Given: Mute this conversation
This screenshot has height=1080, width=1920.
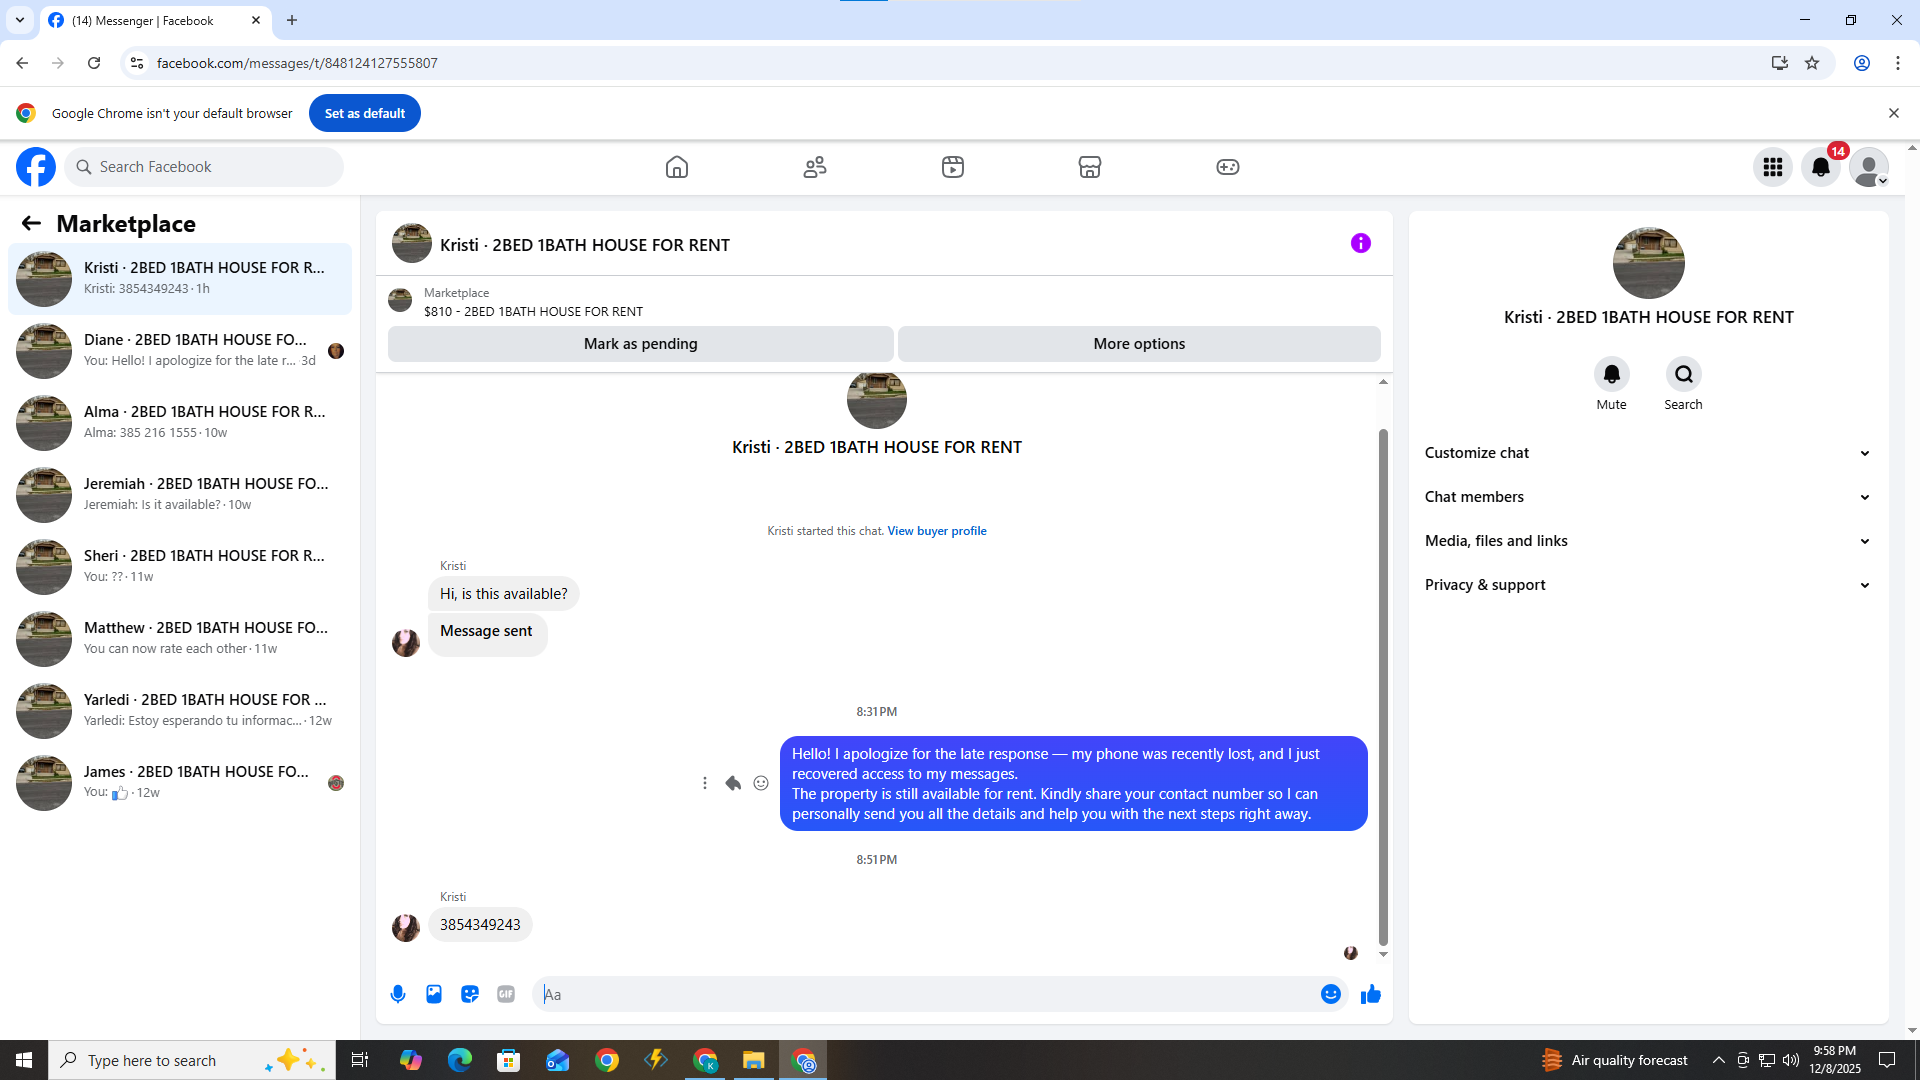Looking at the screenshot, I should click(1611, 374).
